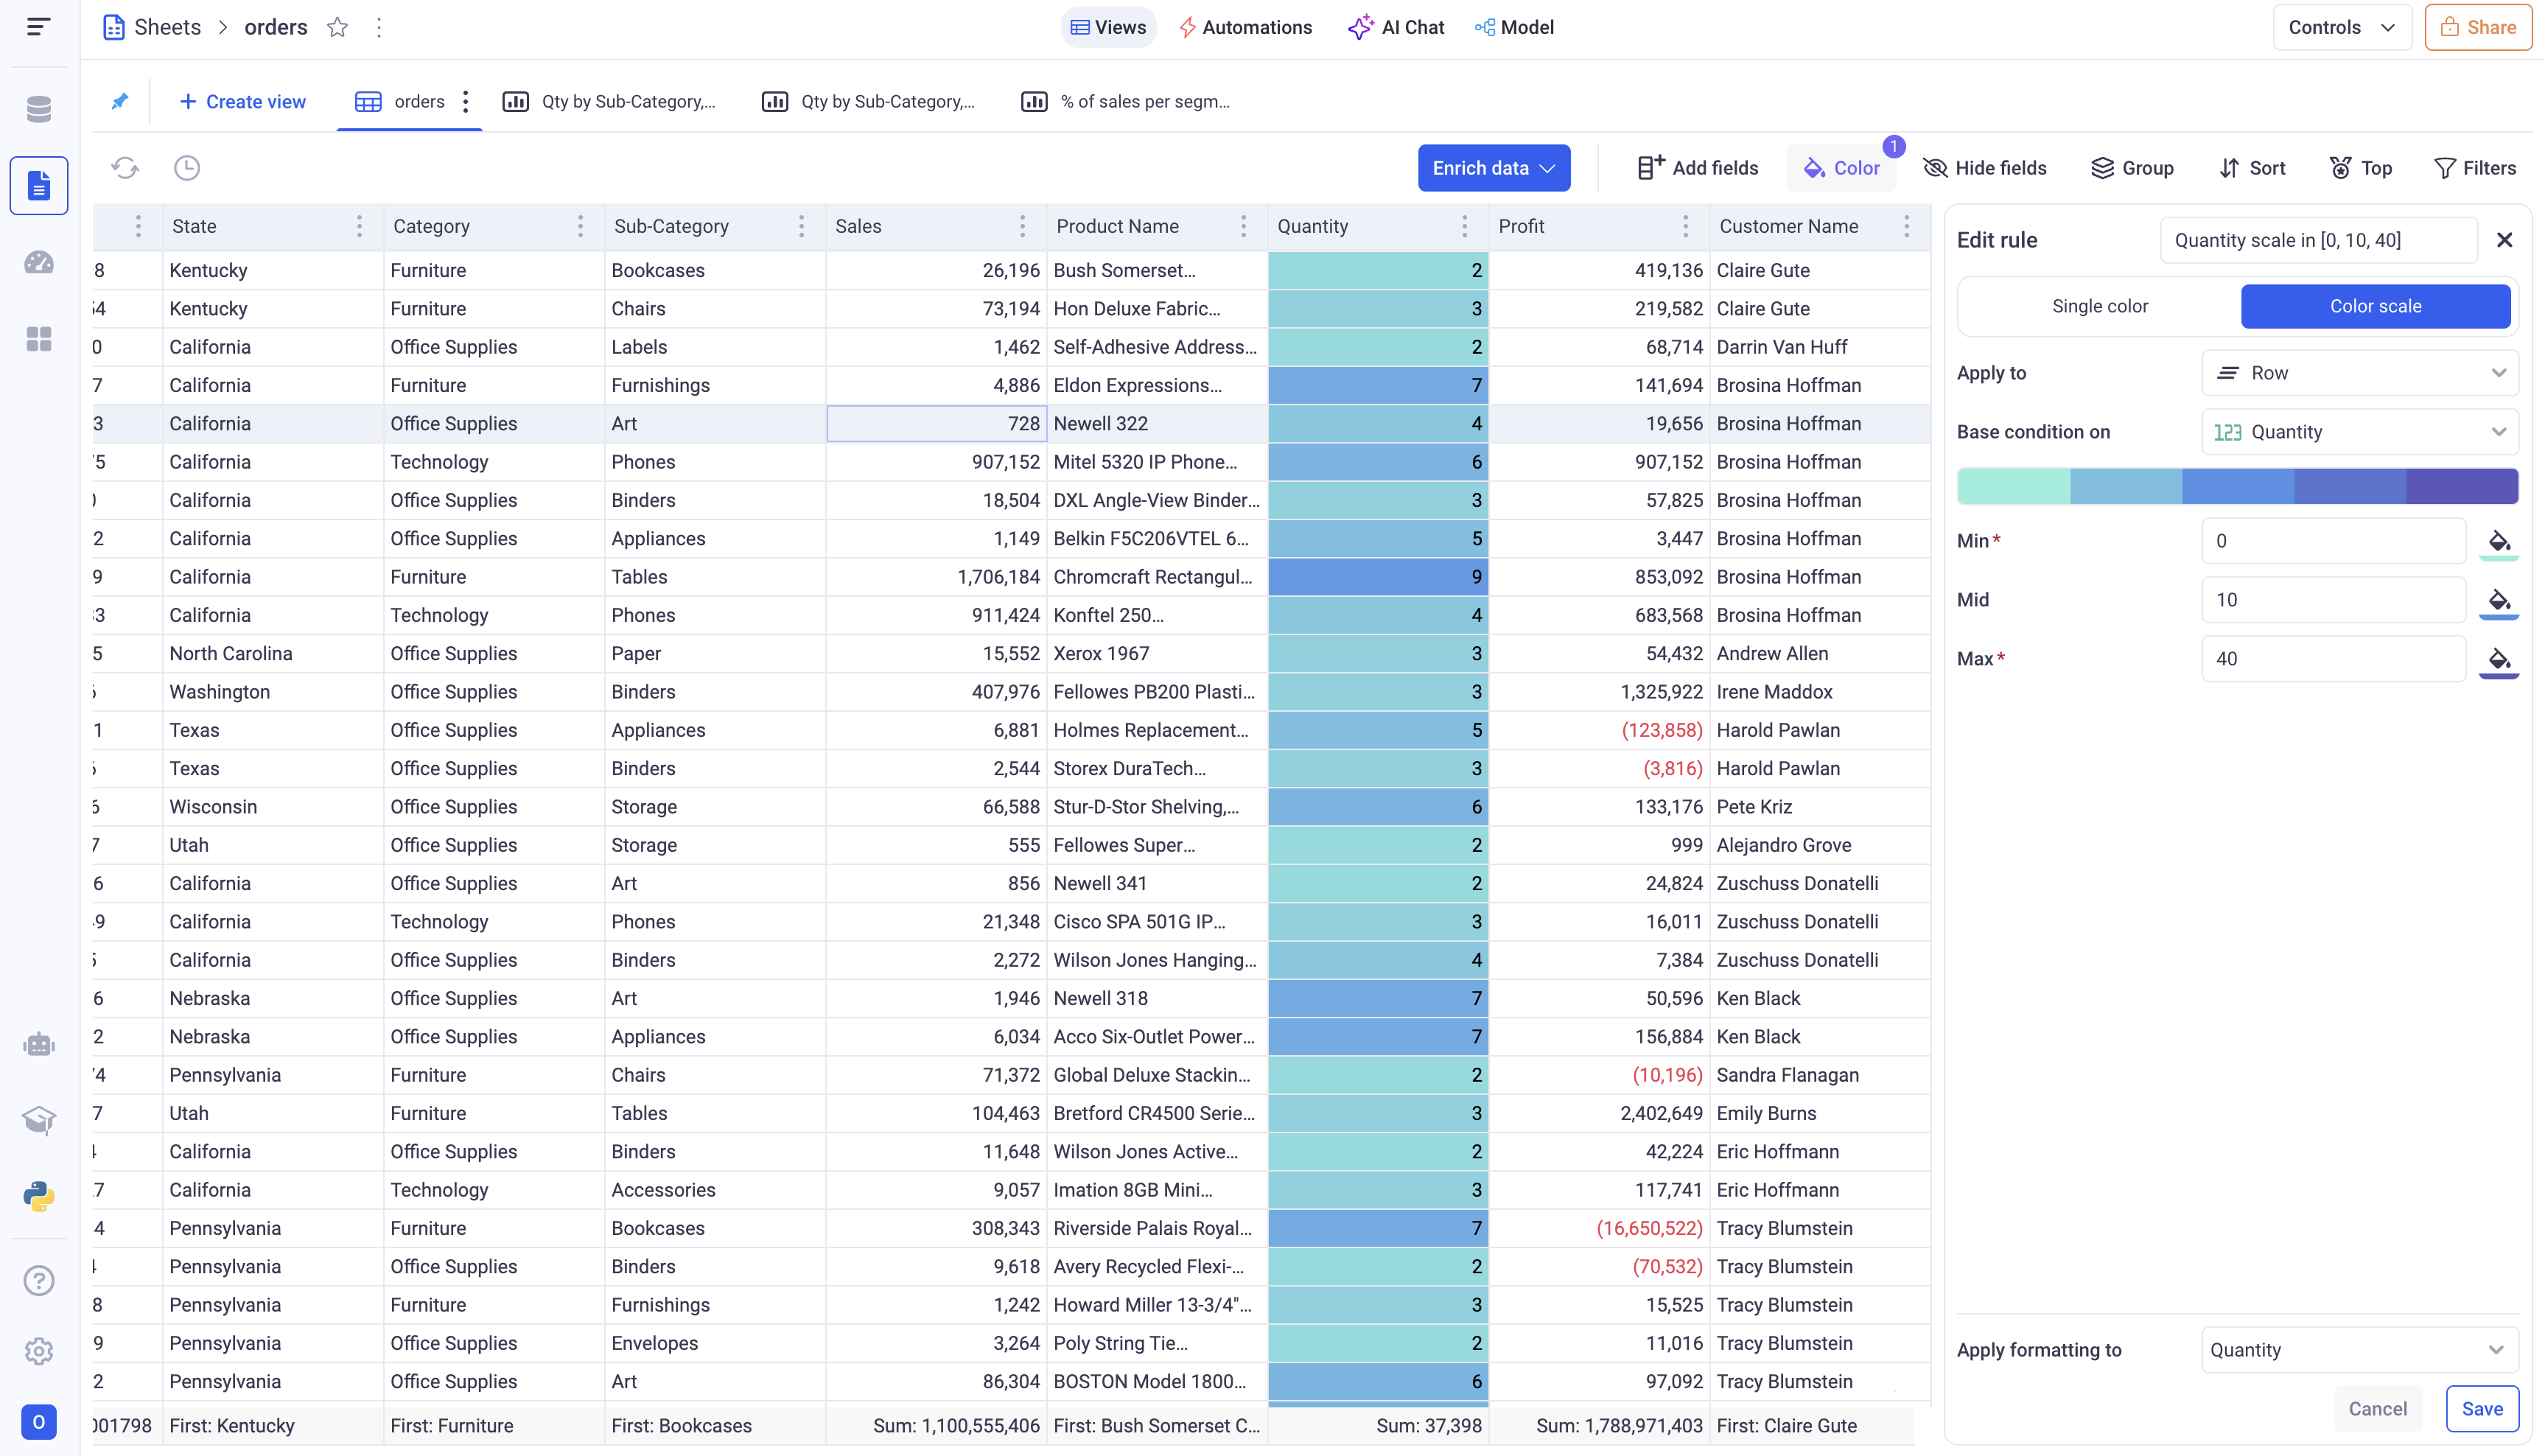This screenshot has width=2545, height=1456.
Task: Save the color rule
Action: [x=2481, y=1408]
